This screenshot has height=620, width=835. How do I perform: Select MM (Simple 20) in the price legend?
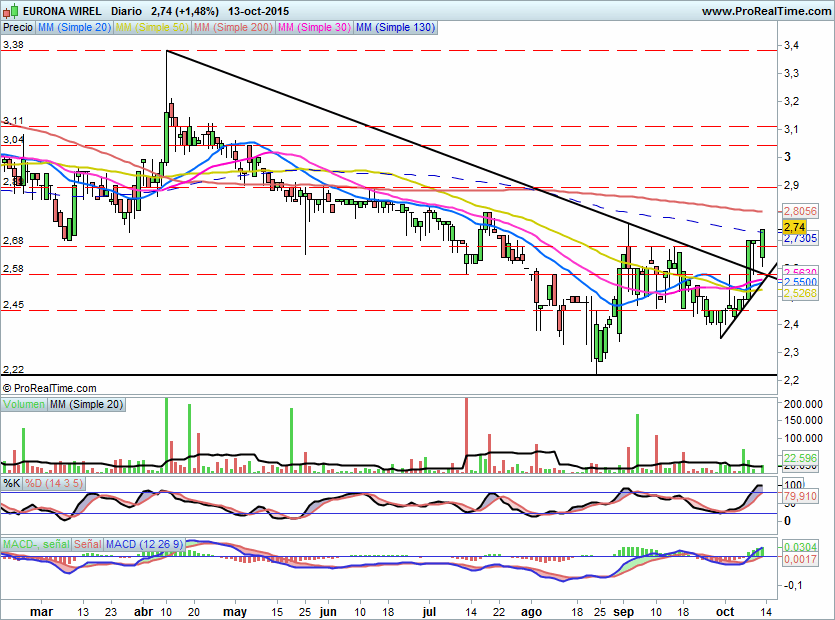coord(74,27)
